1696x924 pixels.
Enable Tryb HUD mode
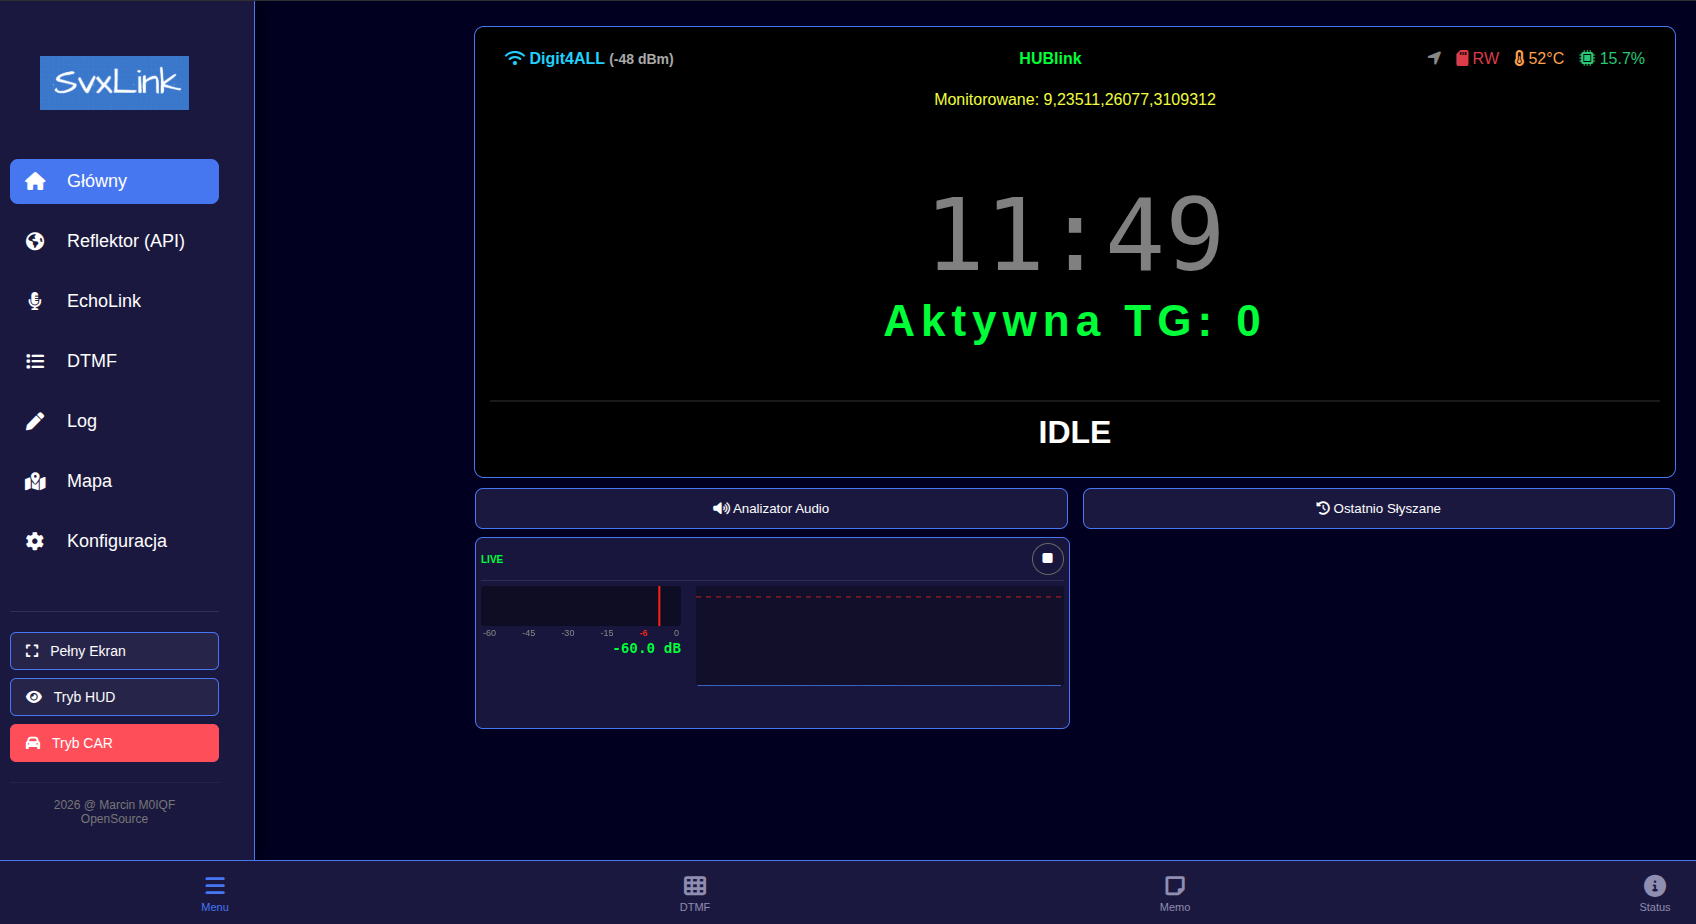[x=114, y=697]
